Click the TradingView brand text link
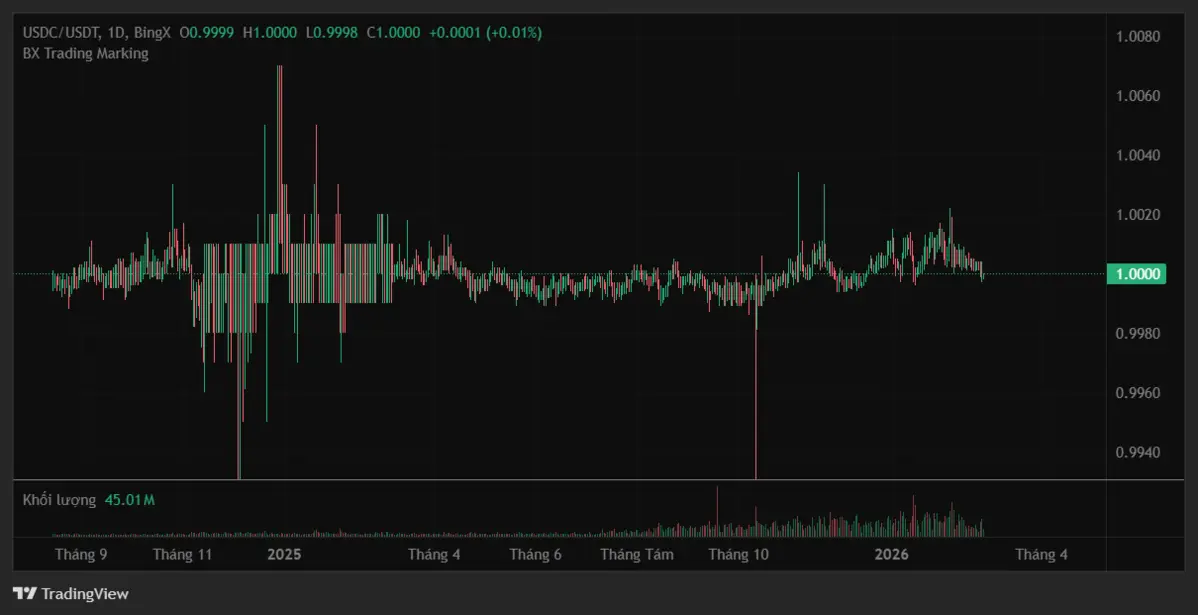This screenshot has height=615, width=1198. [x=84, y=594]
